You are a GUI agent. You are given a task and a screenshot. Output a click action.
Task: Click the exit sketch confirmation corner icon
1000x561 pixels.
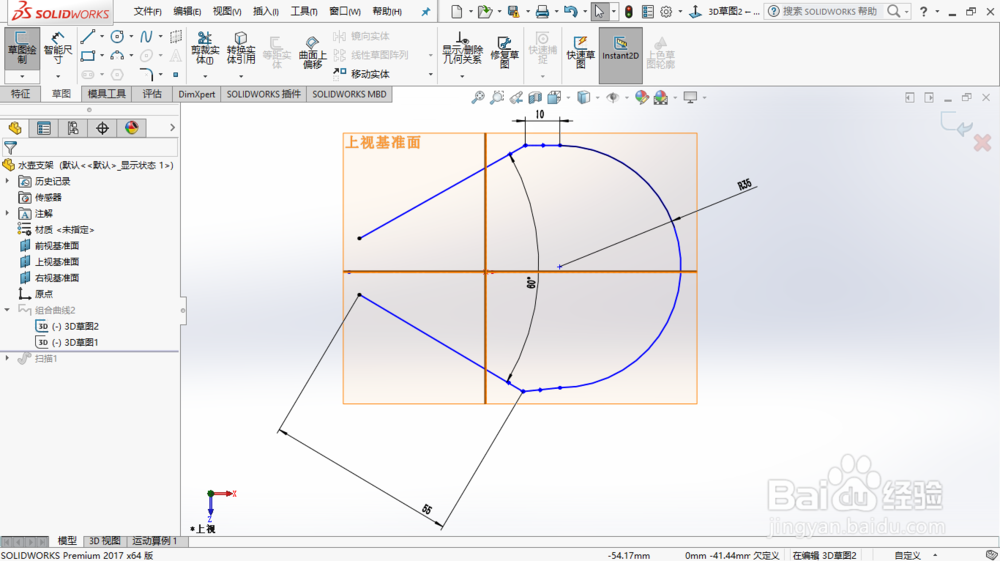point(957,124)
